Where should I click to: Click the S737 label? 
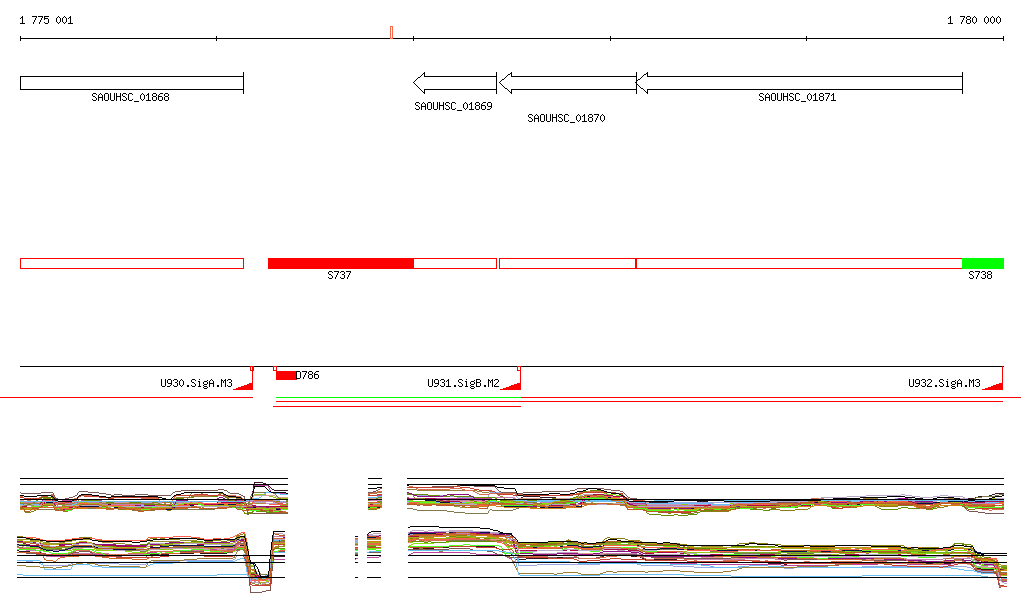click(x=339, y=275)
